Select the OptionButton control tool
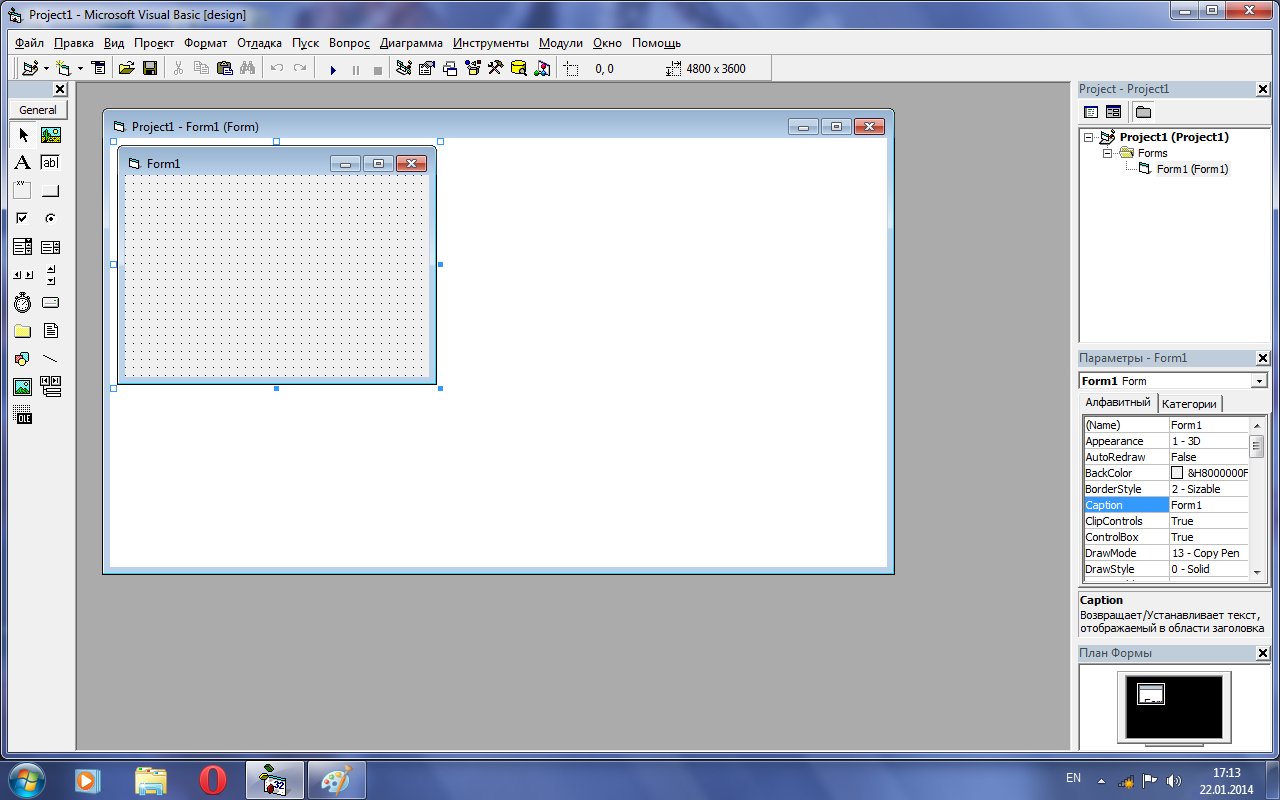Image resolution: width=1280 pixels, height=800 pixels. pos(51,218)
